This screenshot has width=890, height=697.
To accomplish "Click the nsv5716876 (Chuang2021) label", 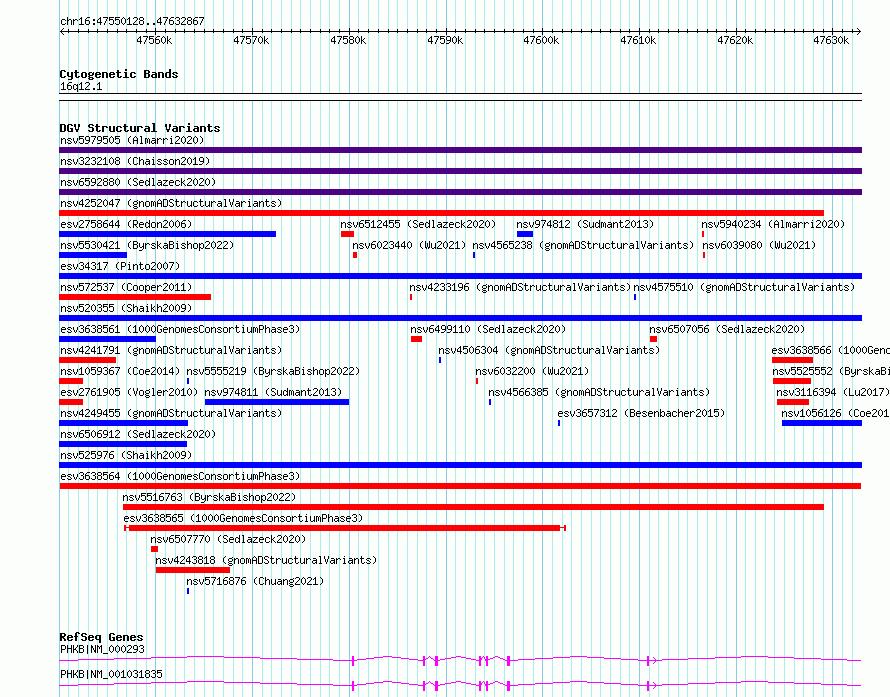I will (x=255, y=581).
